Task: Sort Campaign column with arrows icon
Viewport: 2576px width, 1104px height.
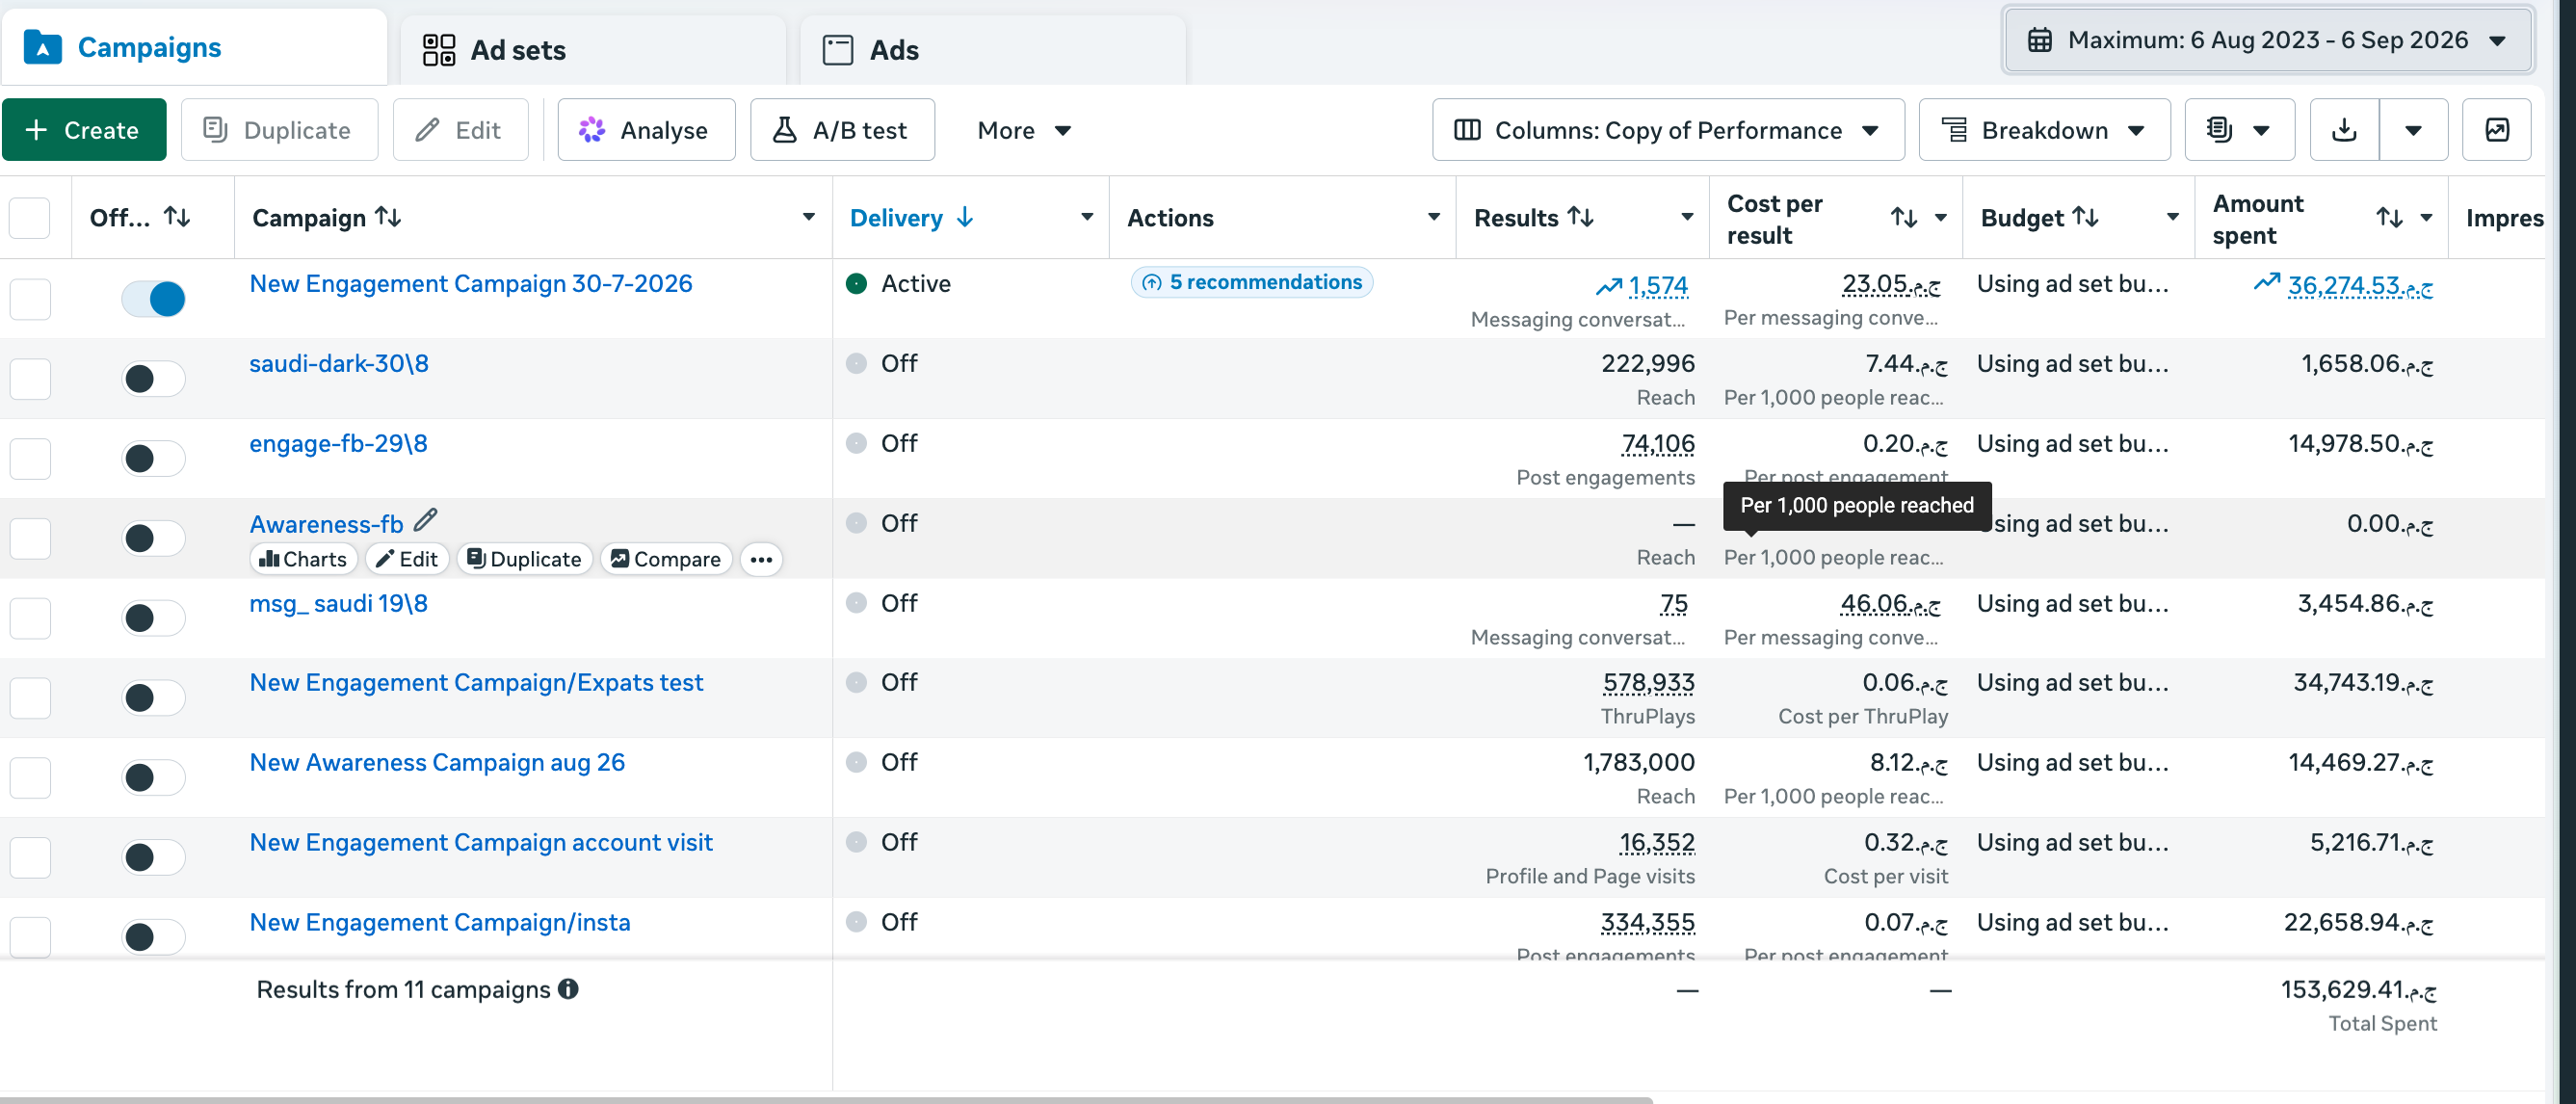Action: (388, 216)
